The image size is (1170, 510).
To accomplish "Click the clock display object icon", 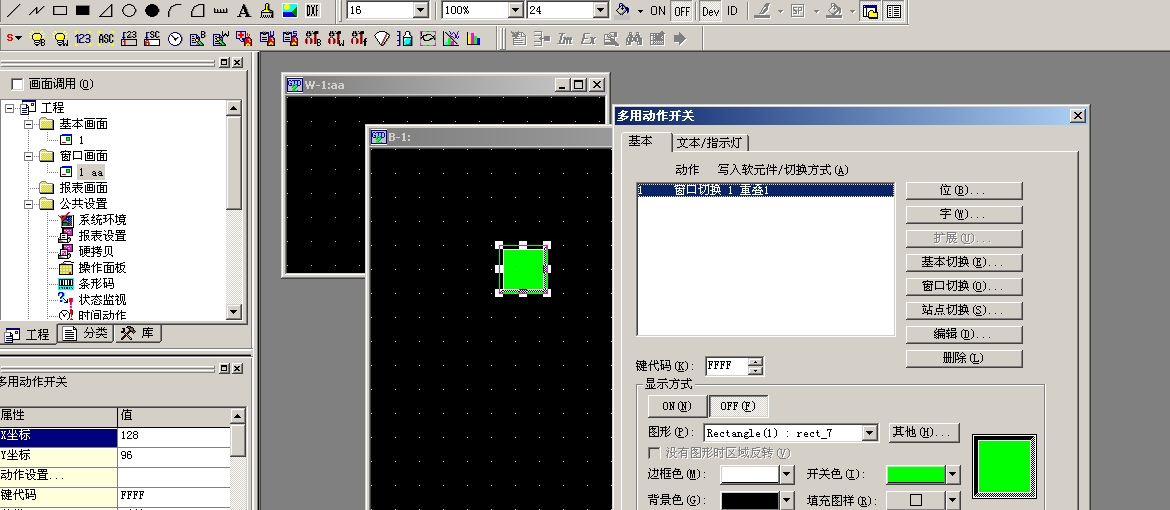I will [175, 39].
